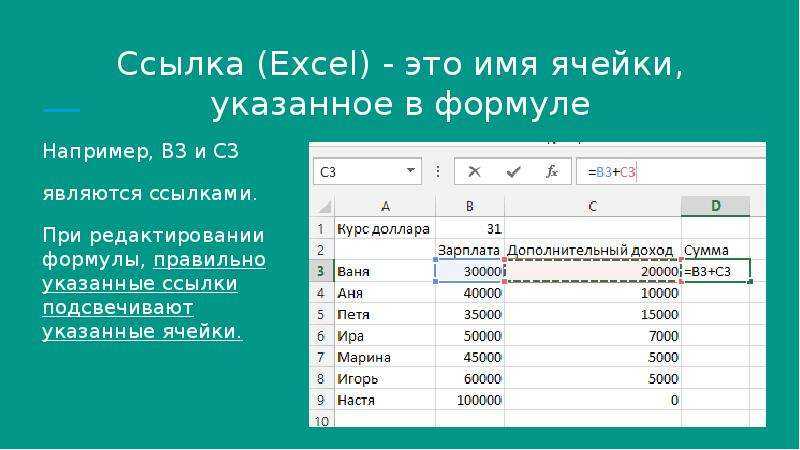Click the three-dot formula bar resize handle
The height and width of the screenshot is (450, 800).
coord(437,172)
